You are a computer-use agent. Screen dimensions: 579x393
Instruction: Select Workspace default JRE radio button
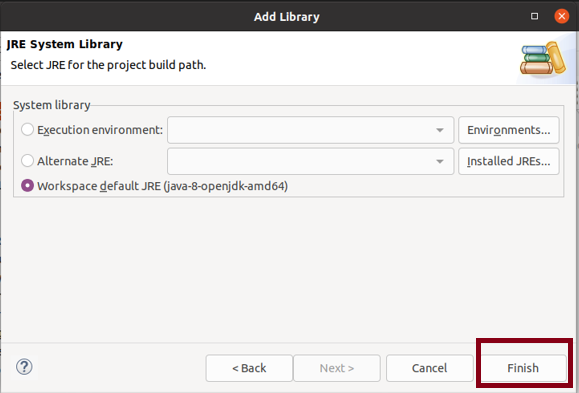(x=27, y=186)
